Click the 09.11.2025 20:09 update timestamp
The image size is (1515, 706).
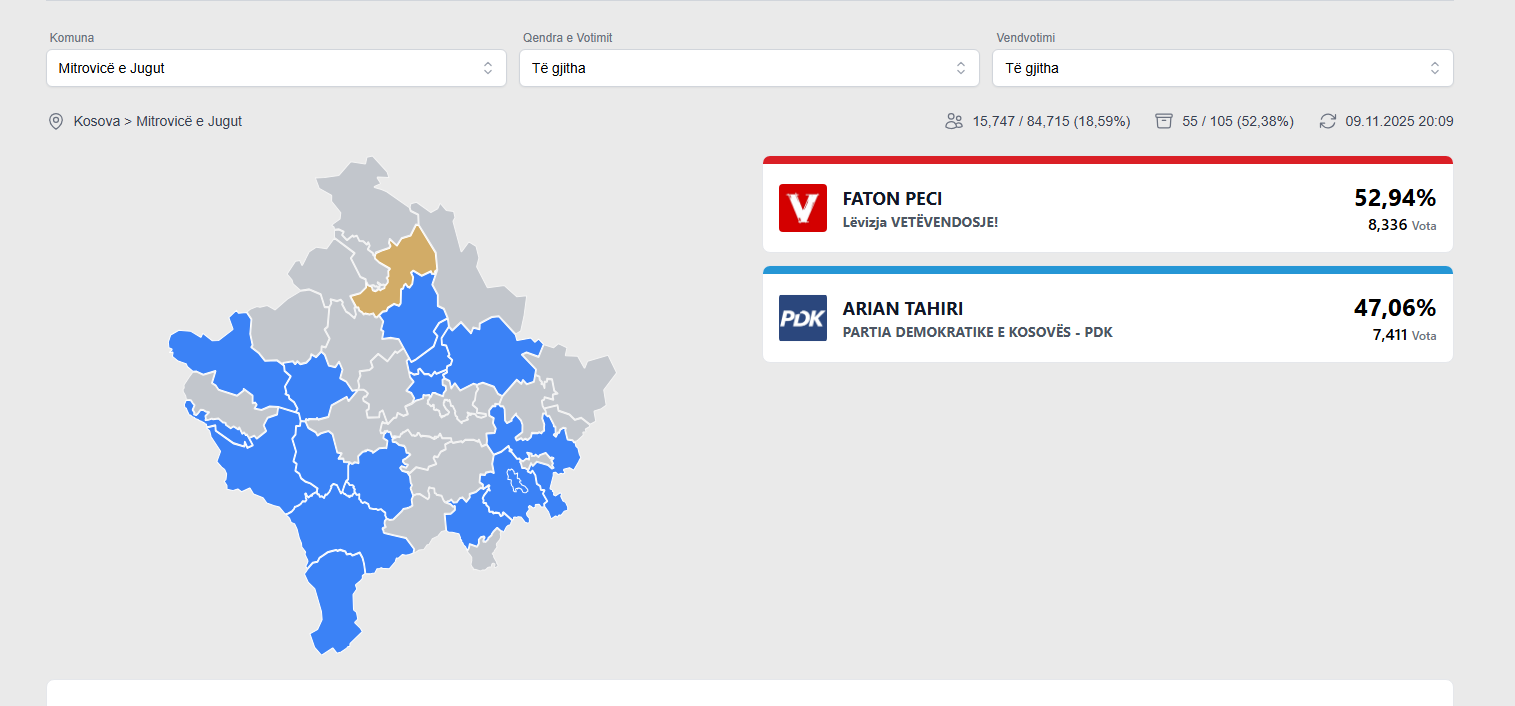[1398, 121]
